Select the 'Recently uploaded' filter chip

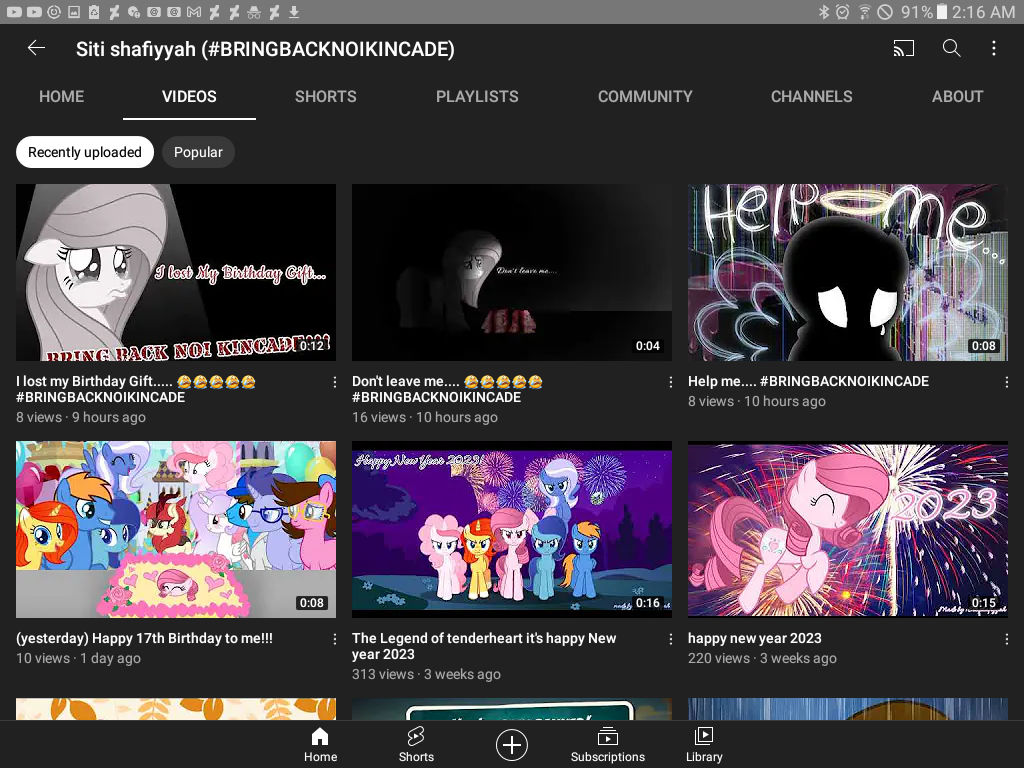click(x=85, y=152)
